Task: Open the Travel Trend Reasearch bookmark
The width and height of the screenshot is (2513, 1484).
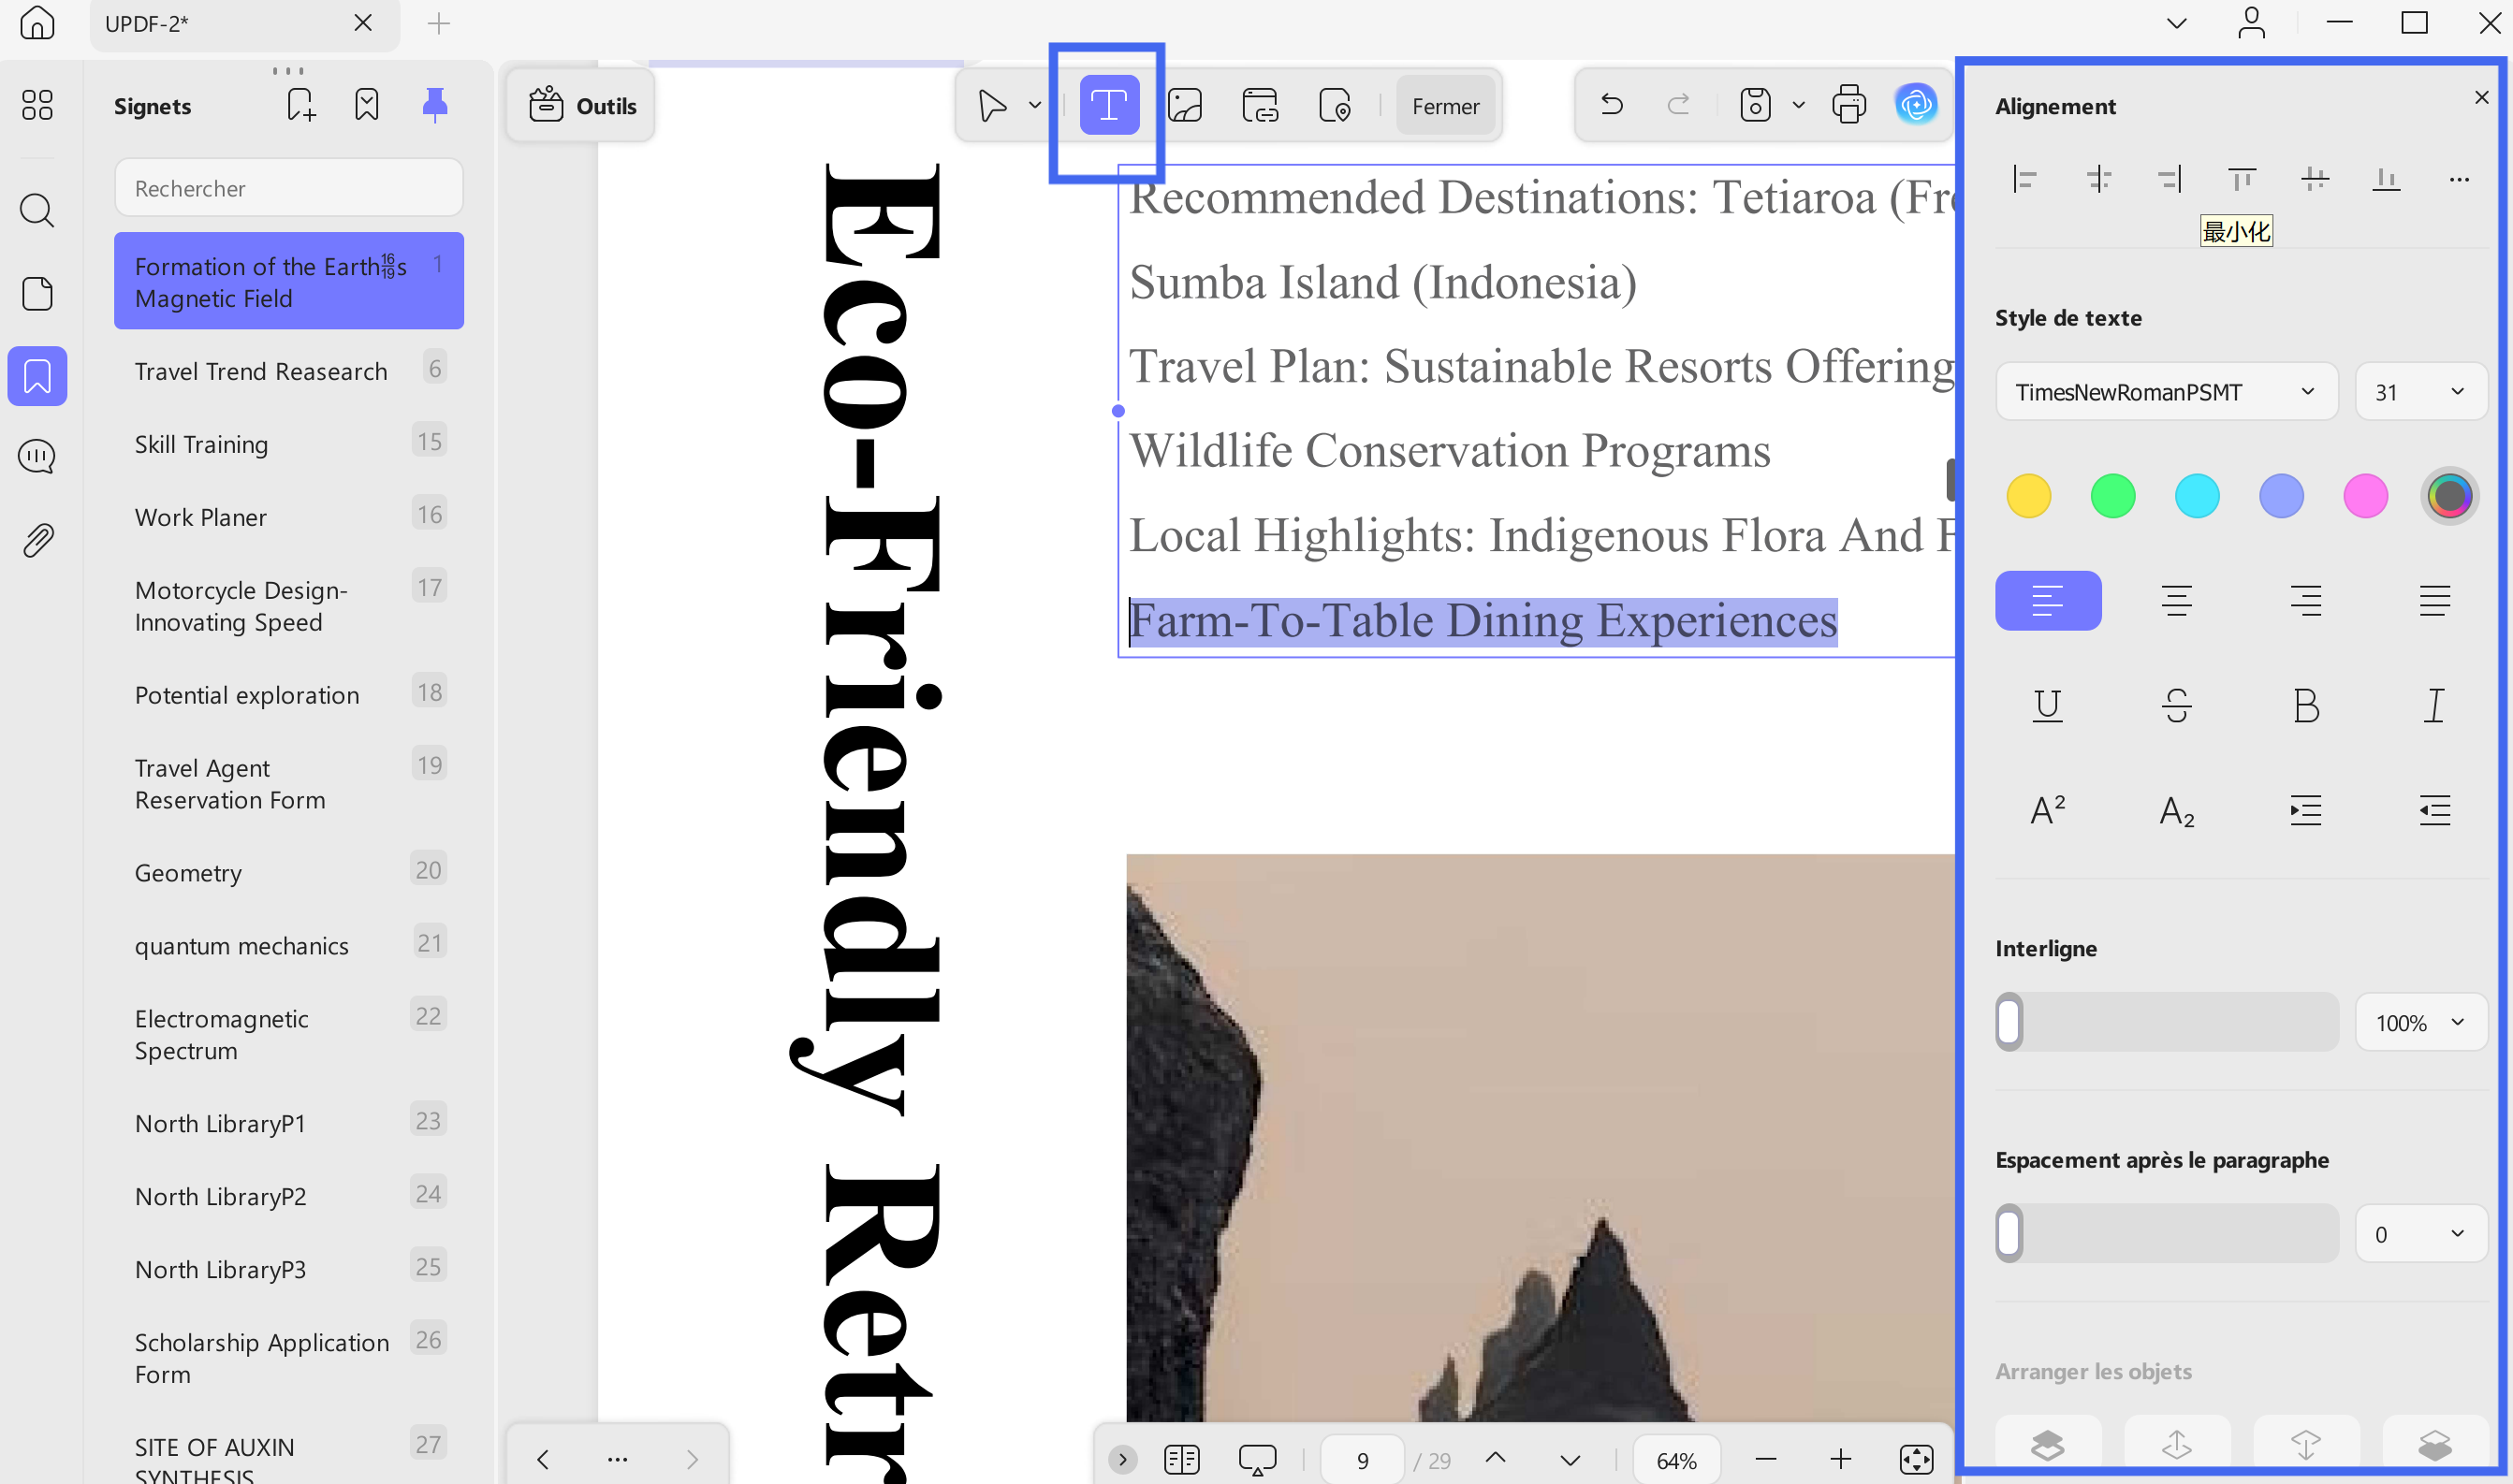Action: [x=289, y=371]
